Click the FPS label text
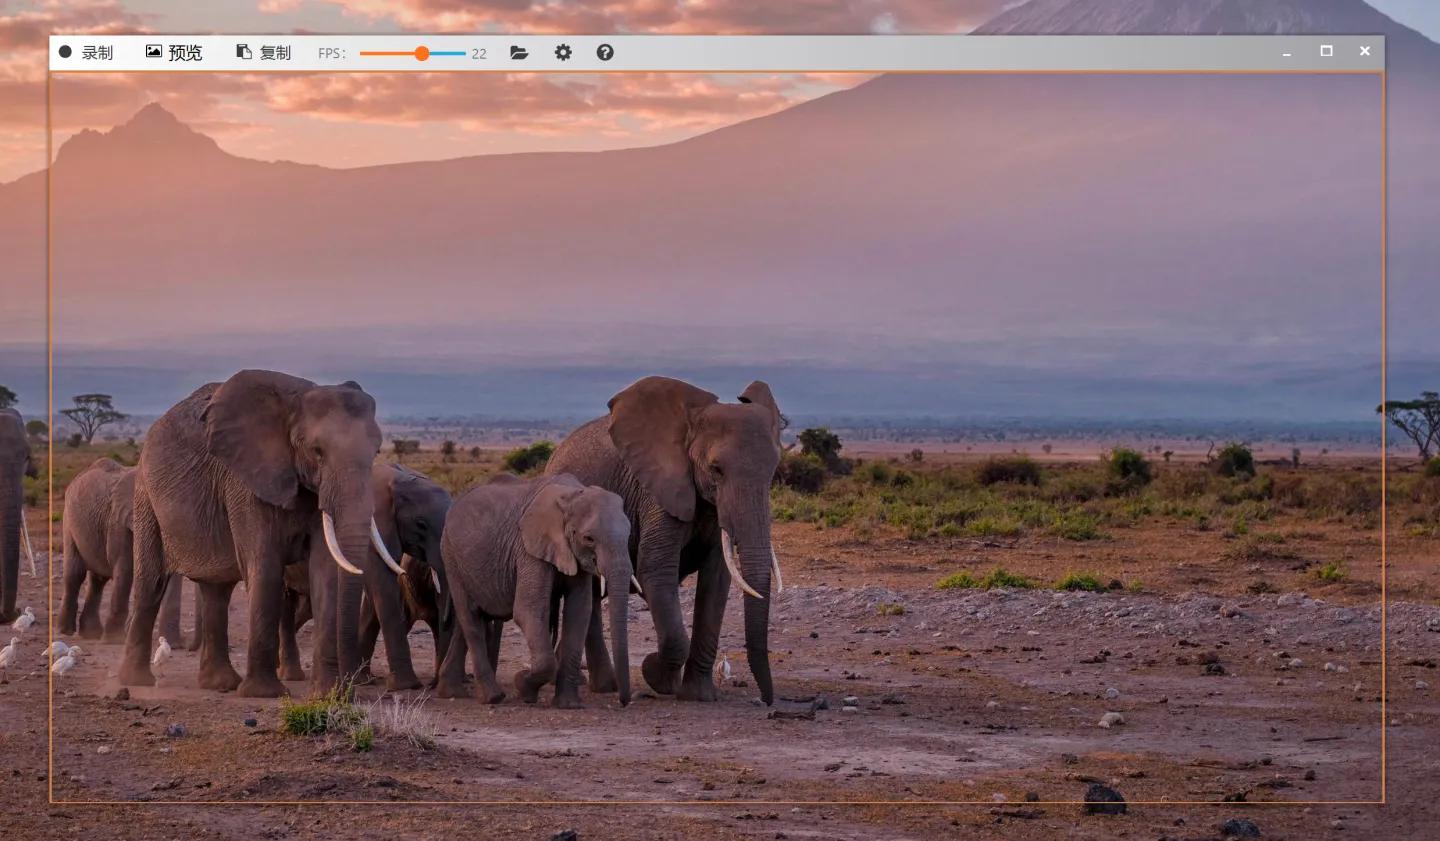Screen dimensions: 1440x841 (331, 54)
